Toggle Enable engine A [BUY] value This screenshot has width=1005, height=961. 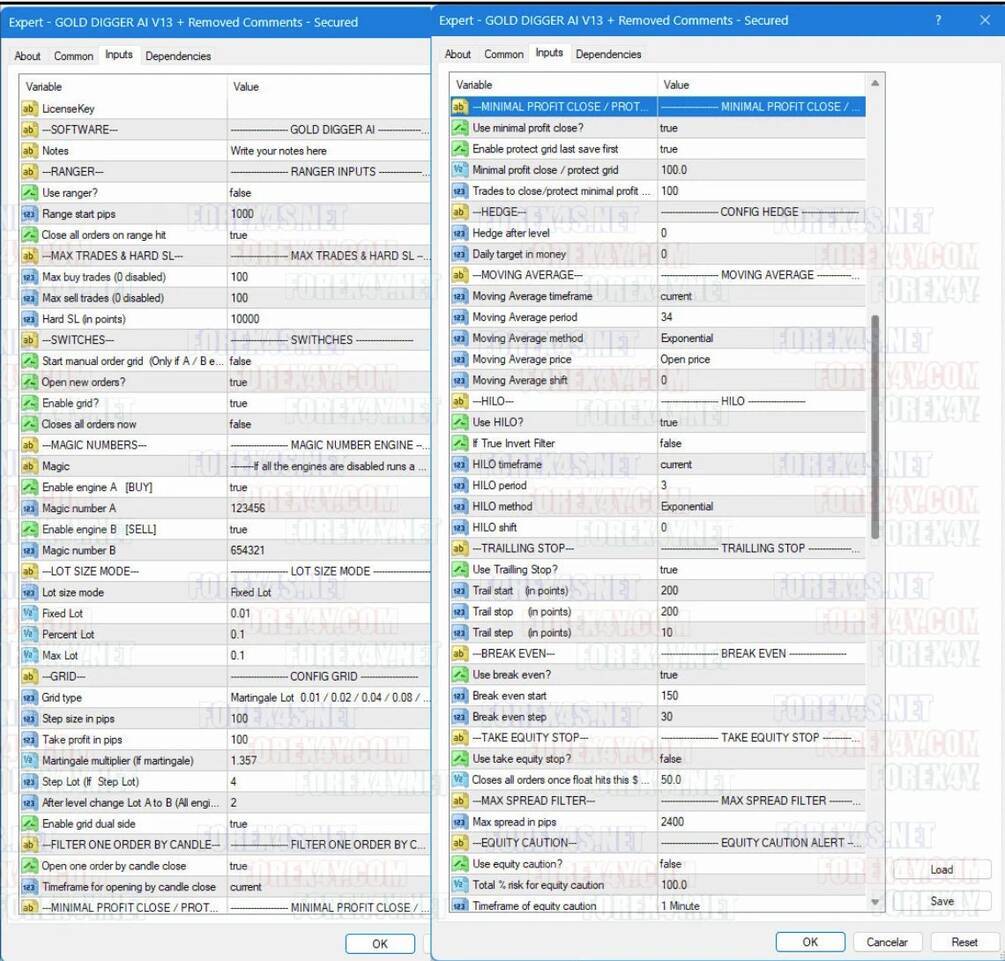[328, 487]
